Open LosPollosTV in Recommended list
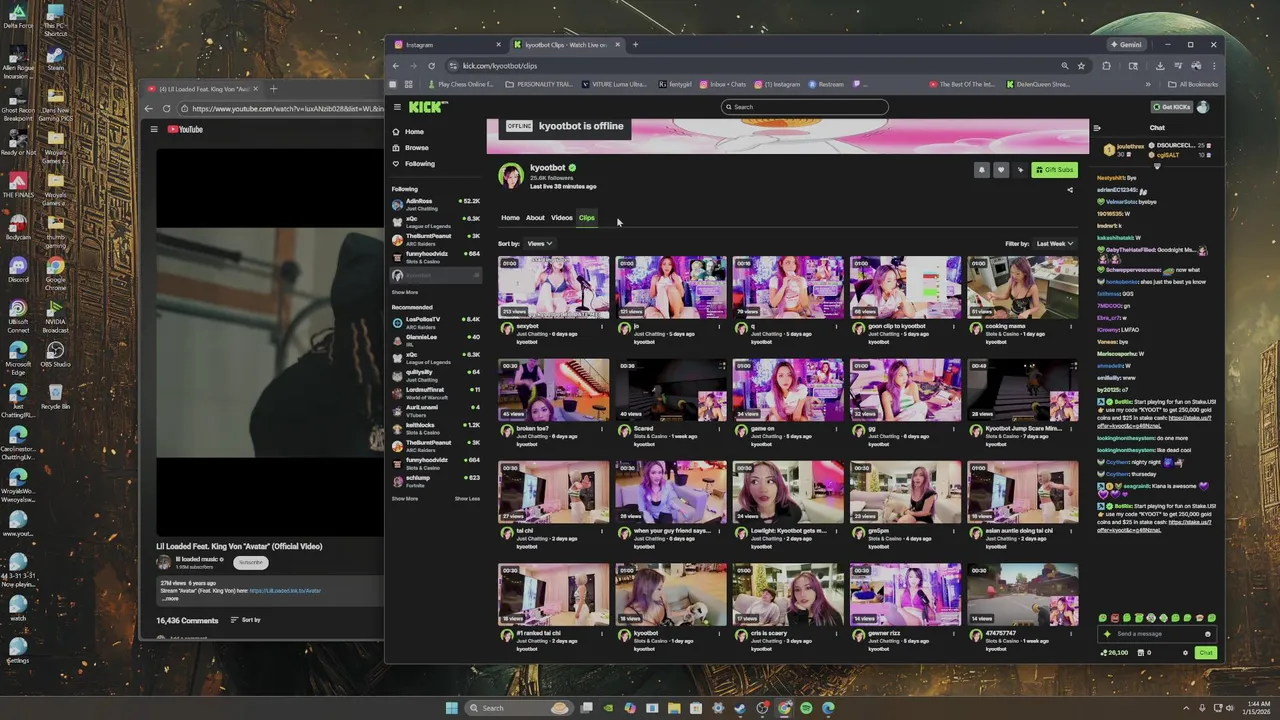 (436, 322)
